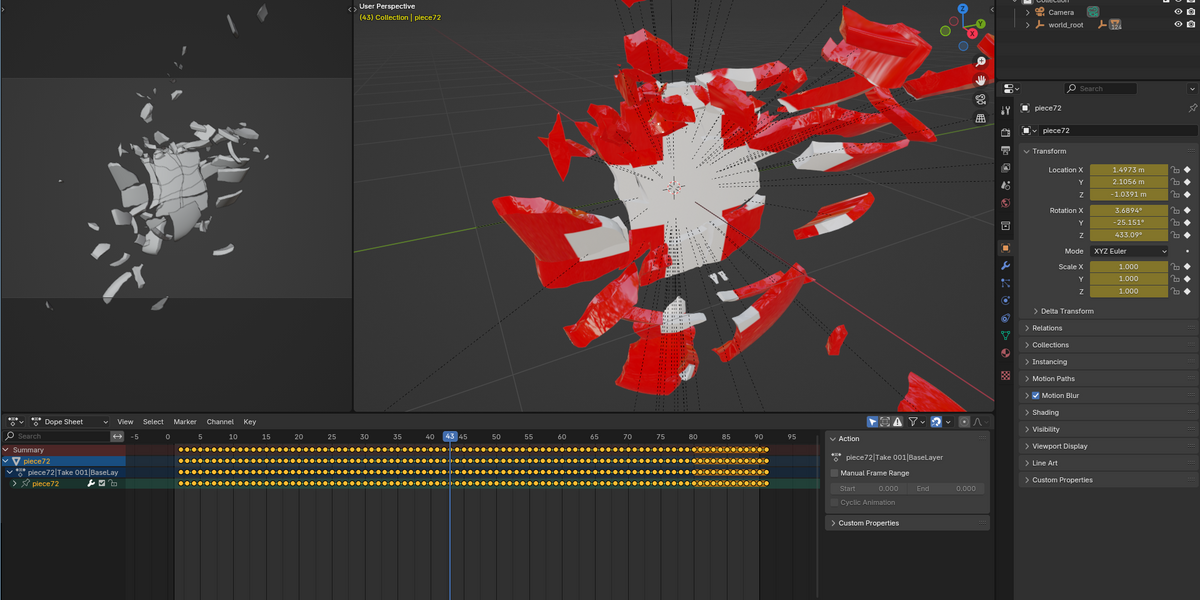Click the Properties editor search field
This screenshot has height=600, width=1200.
pos(1100,88)
